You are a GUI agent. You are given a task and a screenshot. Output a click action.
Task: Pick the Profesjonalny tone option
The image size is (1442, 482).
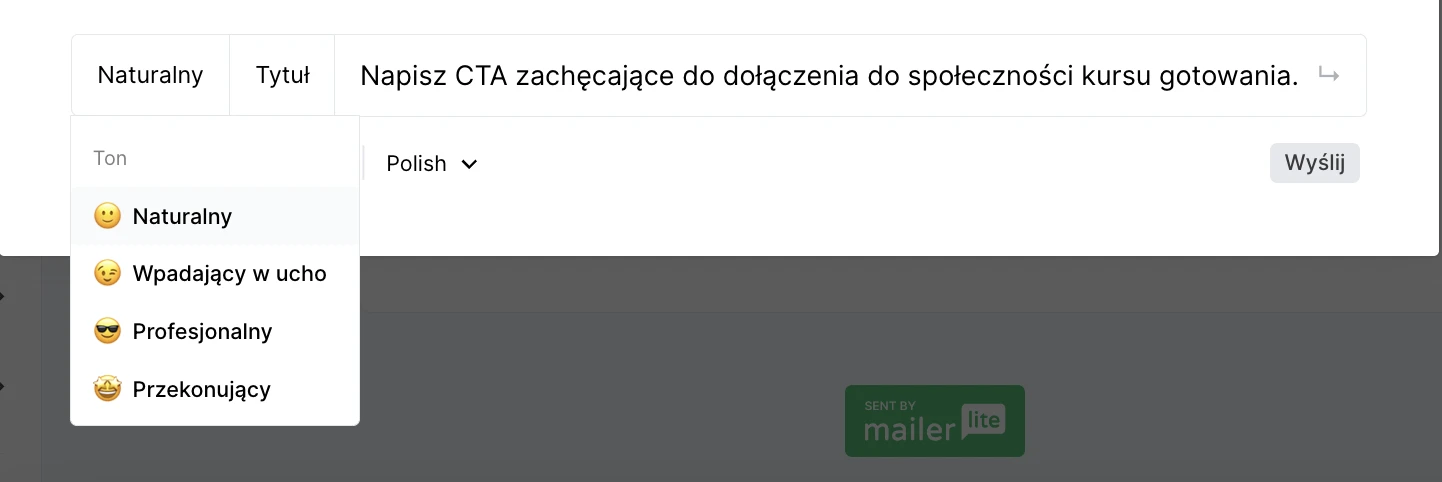(202, 331)
